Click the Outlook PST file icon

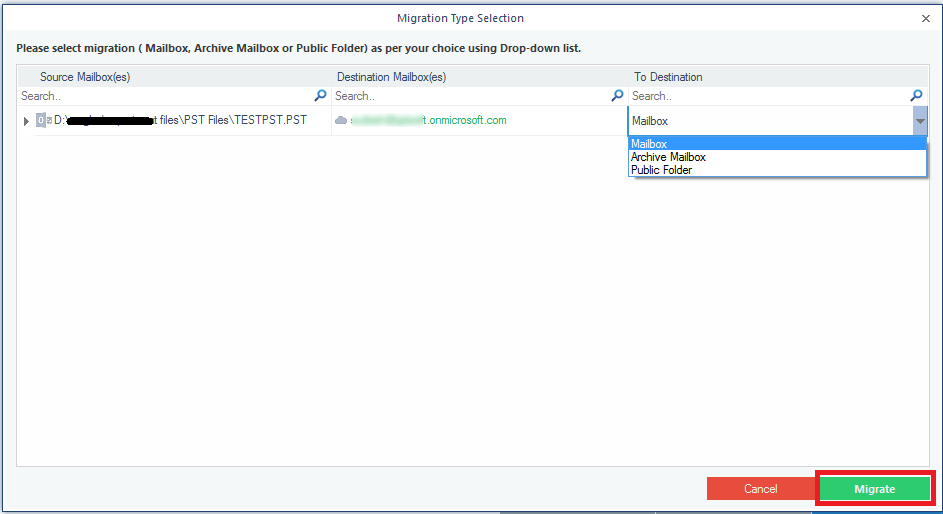click(x=40, y=120)
